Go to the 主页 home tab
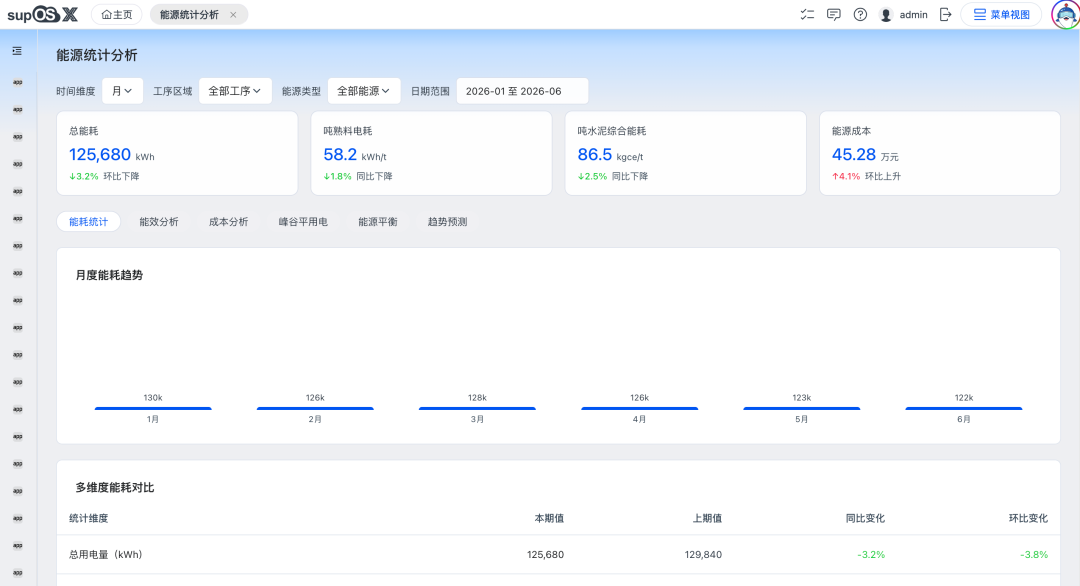Image resolution: width=1080 pixels, height=586 pixels. tap(116, 14)
